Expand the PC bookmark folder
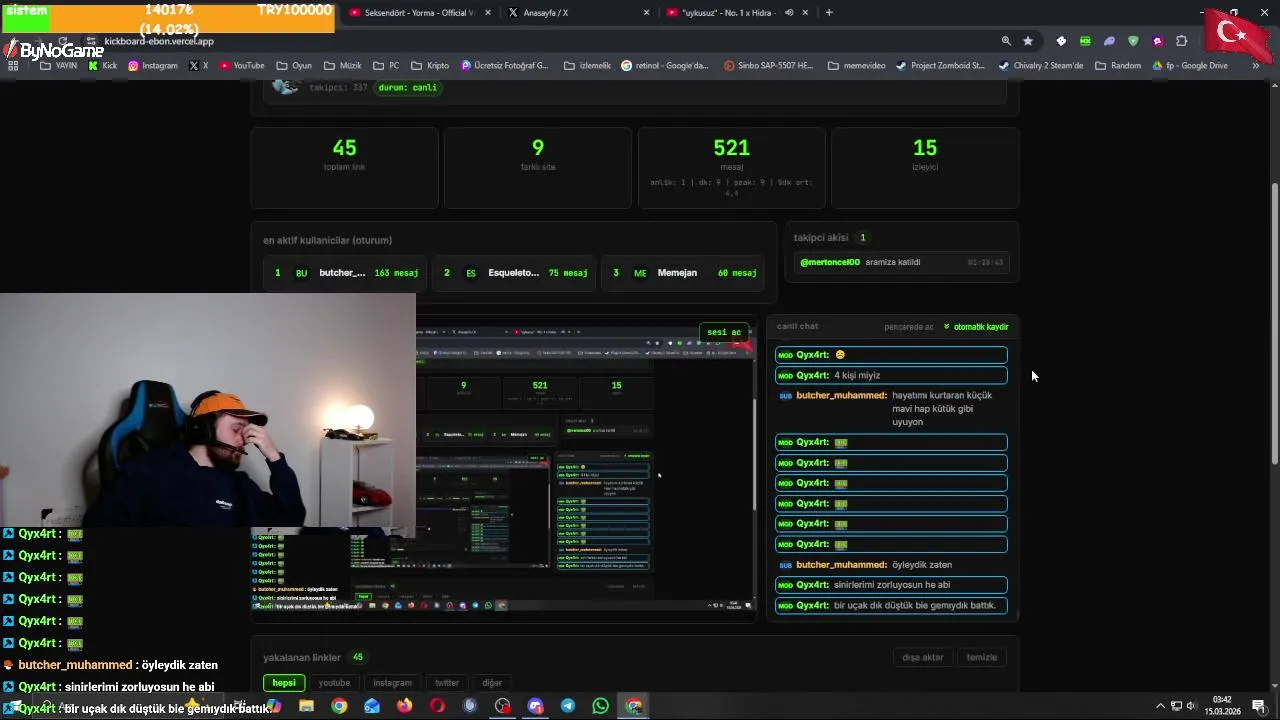Viewport: 1280px width, 720px height. pyautogui.click(x=386, y=65)
